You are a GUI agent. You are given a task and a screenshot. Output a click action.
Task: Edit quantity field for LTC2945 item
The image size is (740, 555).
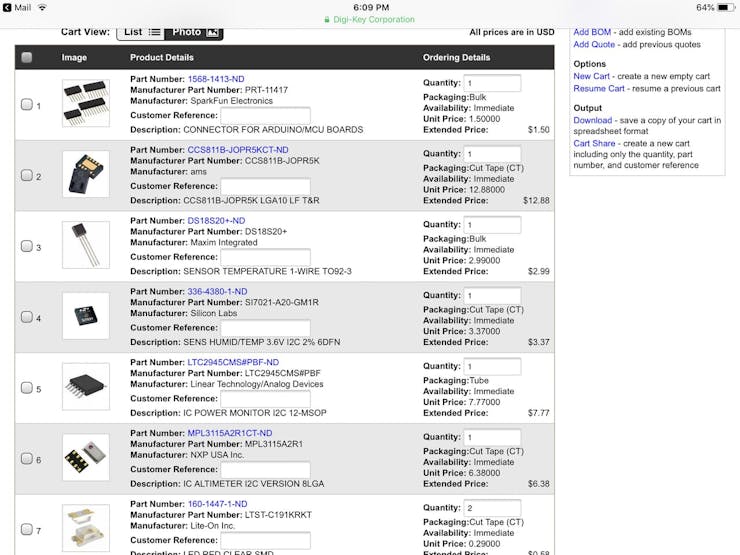click(492, 366)
